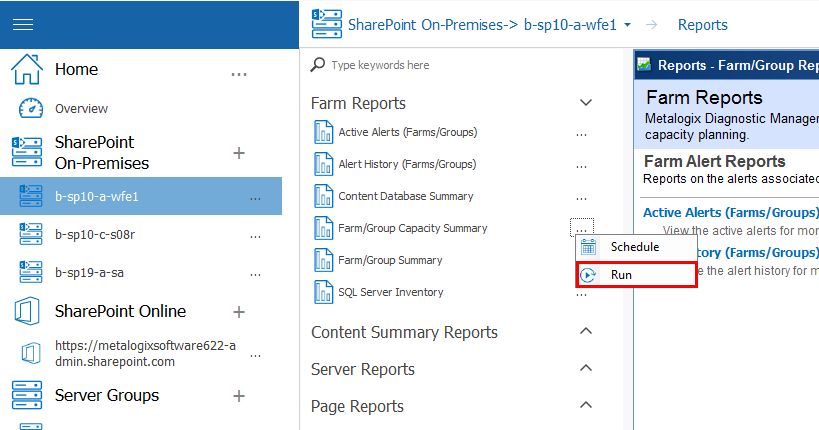Viewport: 819px width, 430px height.
Task: Open the Active Alerts (Farms/Groups) link
Action: (730, 212)
